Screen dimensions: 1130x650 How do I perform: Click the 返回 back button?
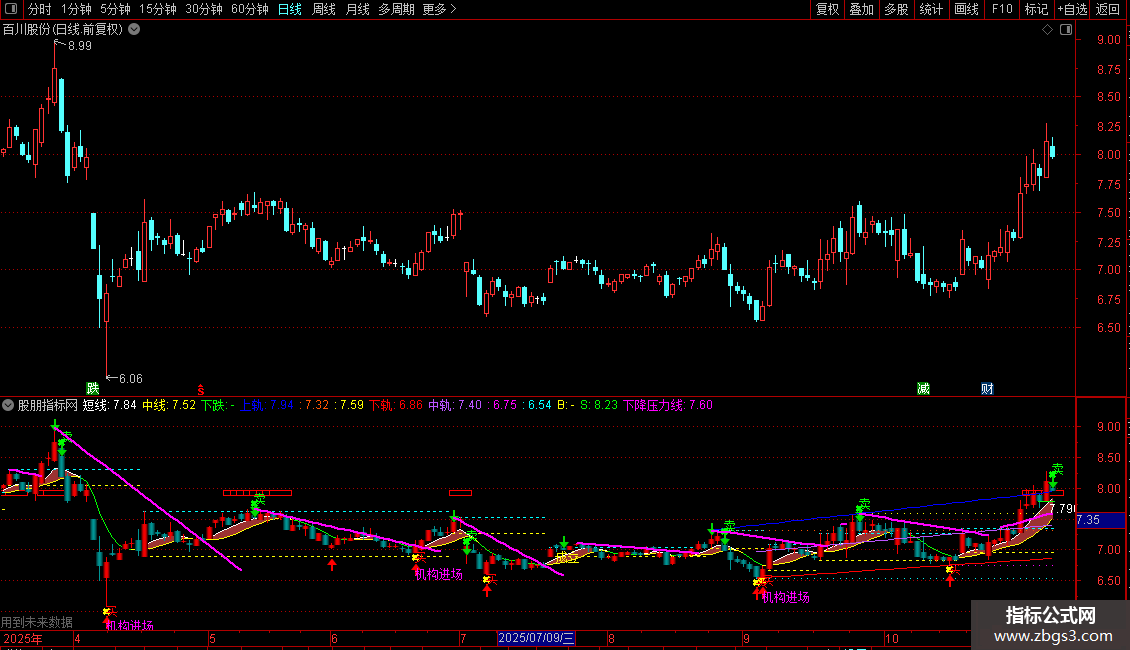pos(1108,9)
